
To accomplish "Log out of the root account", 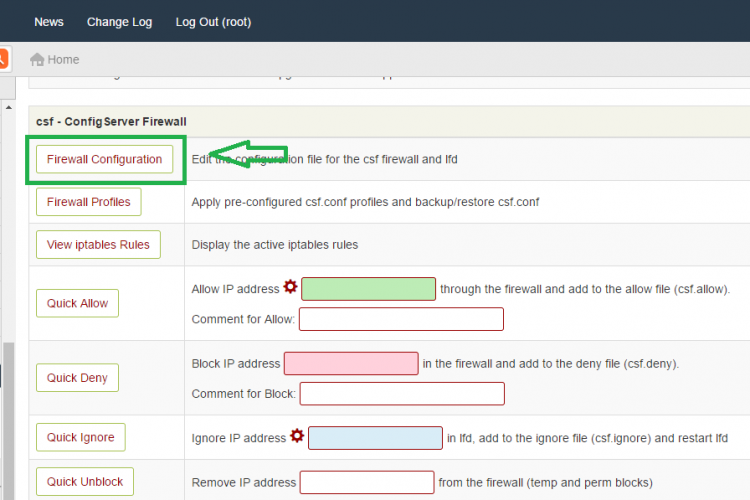I will 213,22.
